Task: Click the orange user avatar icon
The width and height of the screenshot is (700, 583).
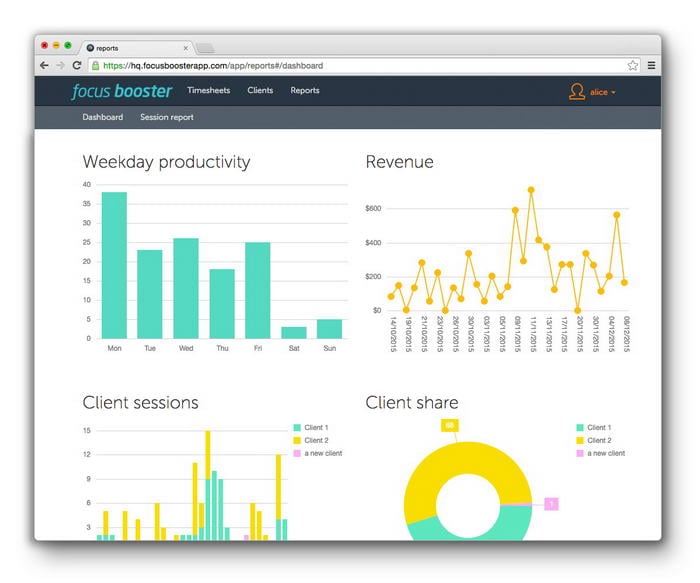Action: (x=576, y=92)
